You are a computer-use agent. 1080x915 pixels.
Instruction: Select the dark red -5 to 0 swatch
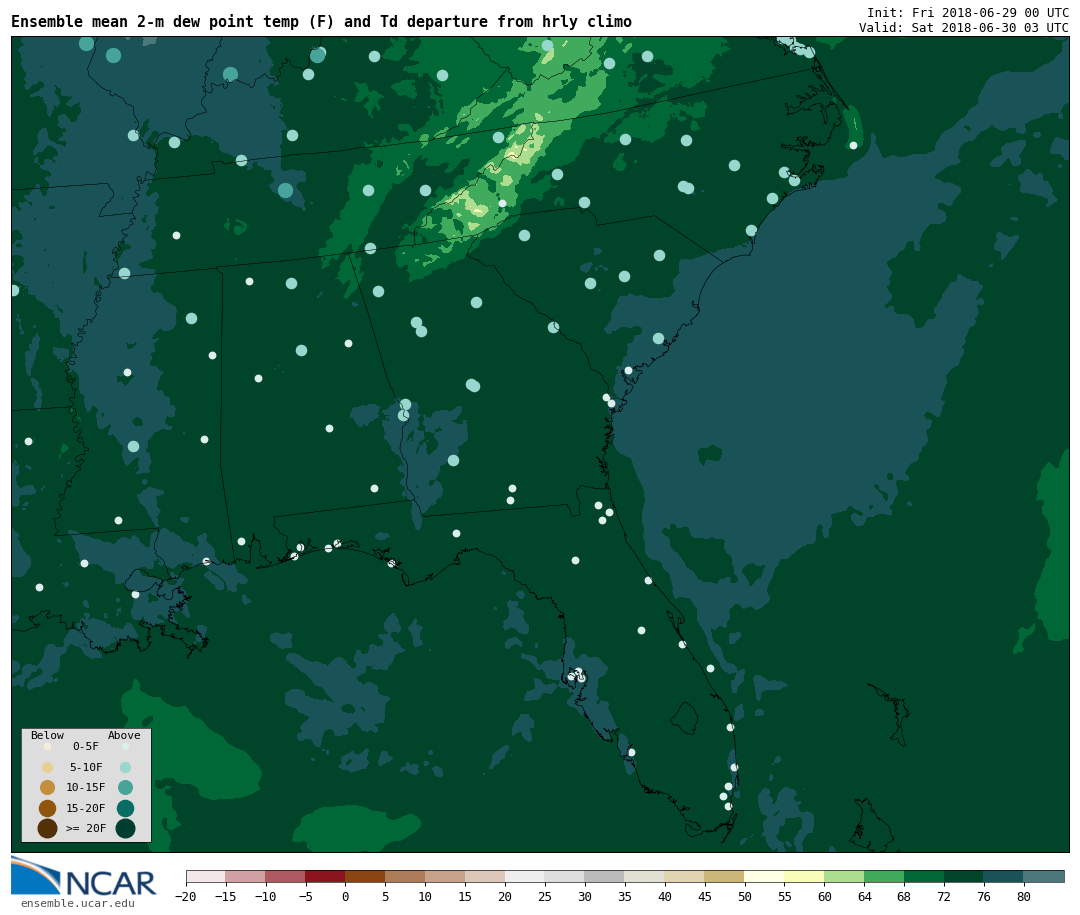(325, 876)
